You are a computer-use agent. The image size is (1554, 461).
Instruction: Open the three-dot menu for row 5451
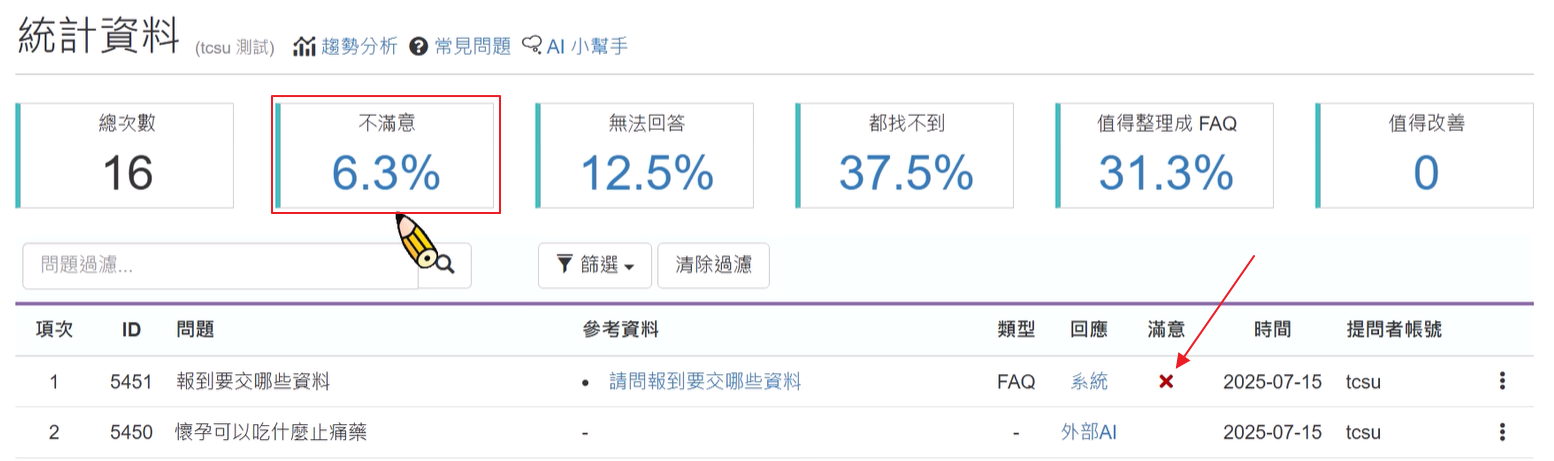point(1501,381)
